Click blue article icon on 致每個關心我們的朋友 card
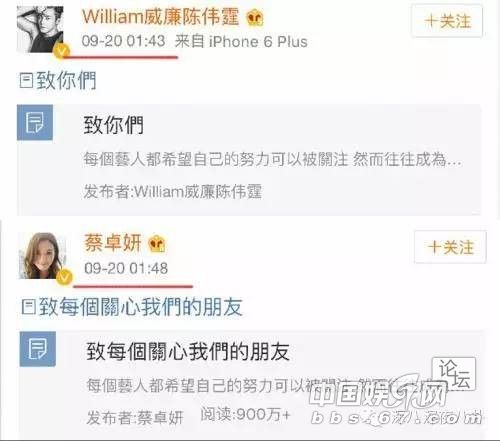Viewport: 500px width, 441px height. pos(38,349)
